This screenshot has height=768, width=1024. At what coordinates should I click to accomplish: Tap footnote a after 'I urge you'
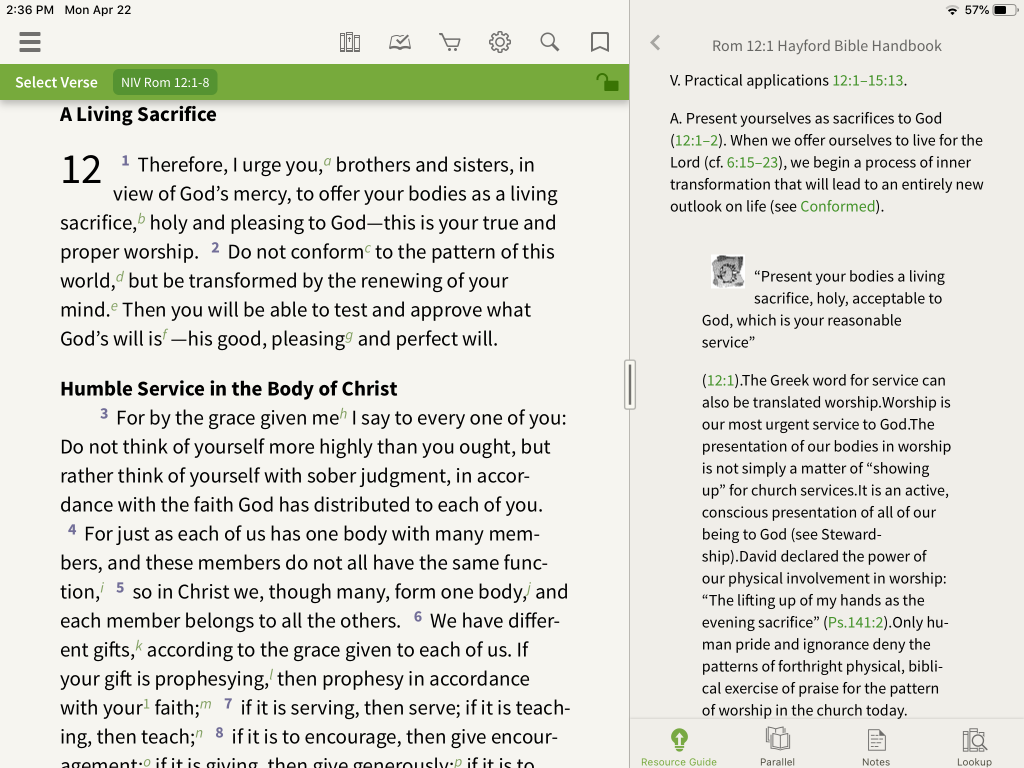point(327,161)
